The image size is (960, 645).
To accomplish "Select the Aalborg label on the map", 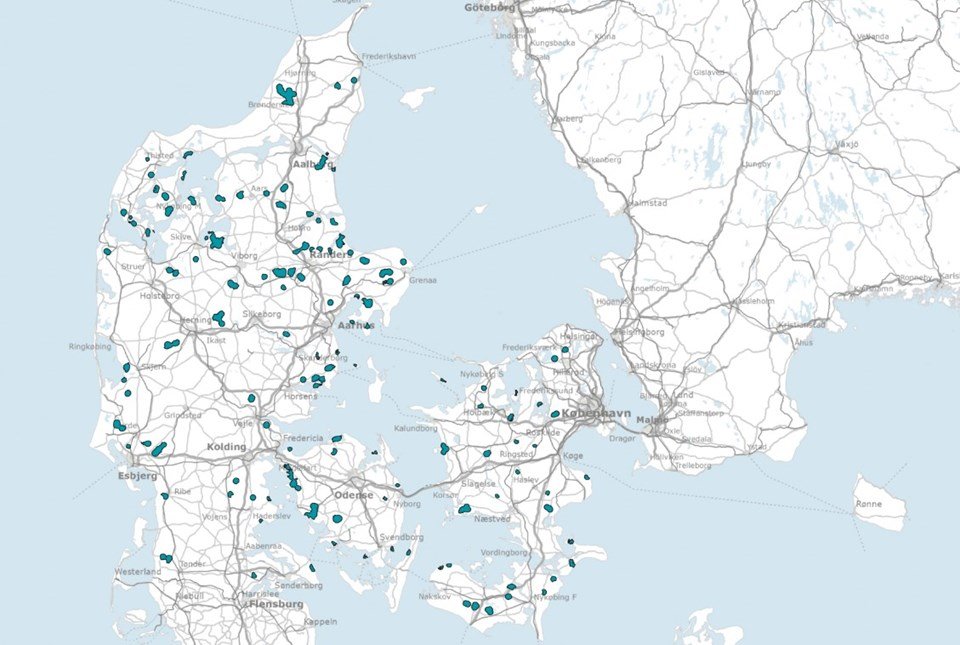I will point(313,165).
